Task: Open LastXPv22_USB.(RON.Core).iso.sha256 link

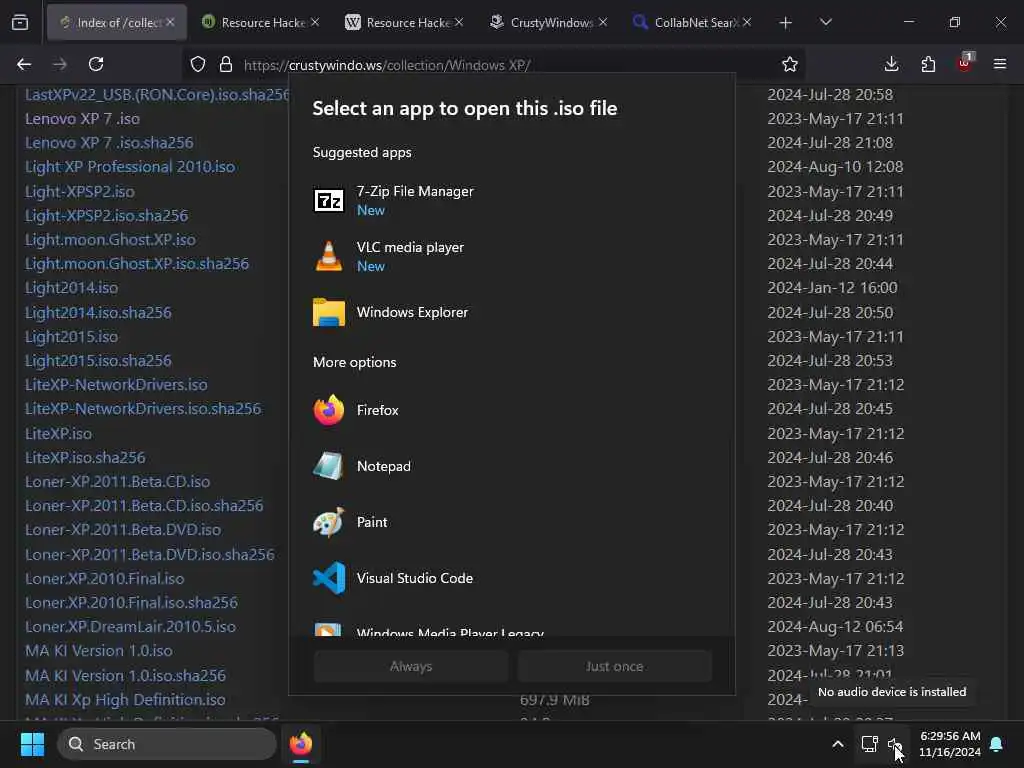Action: [157, 95]
